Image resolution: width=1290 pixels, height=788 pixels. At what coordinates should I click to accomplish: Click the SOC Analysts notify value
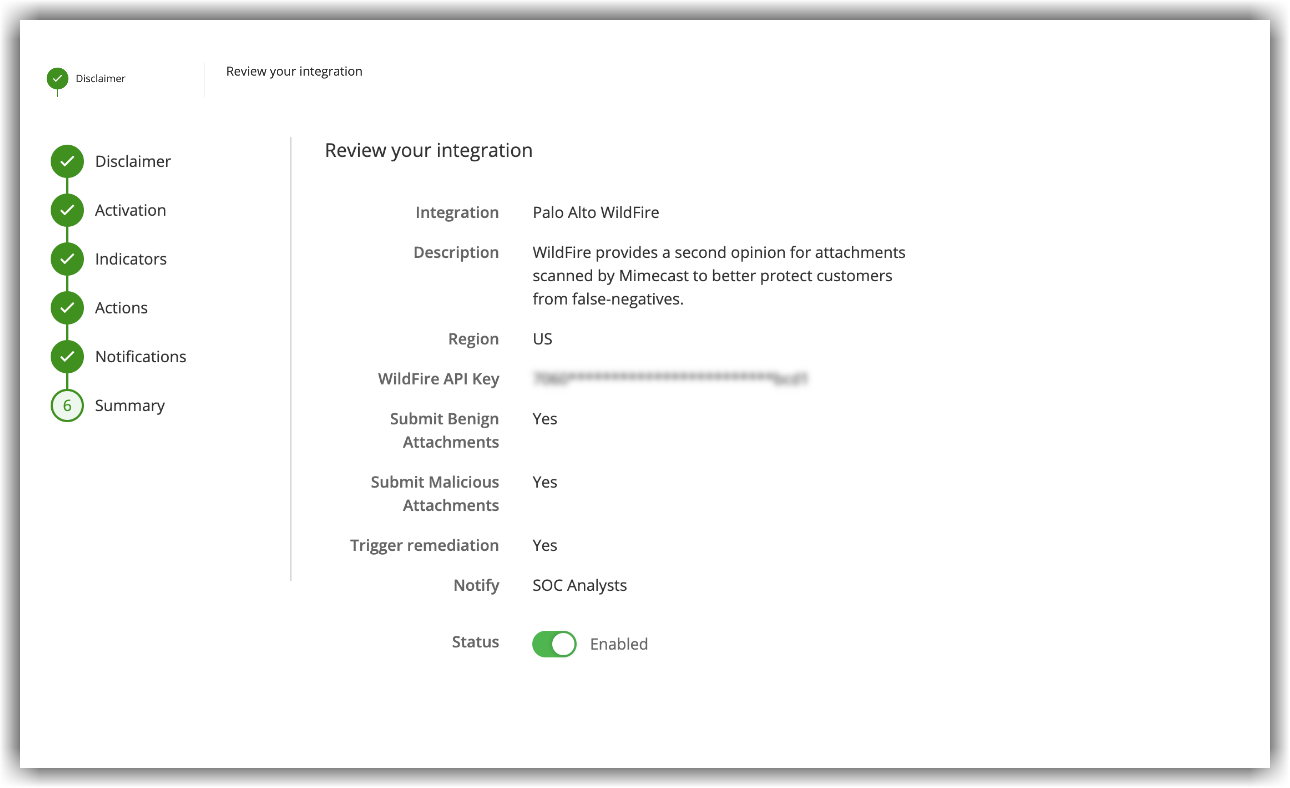tap(579, 585)
